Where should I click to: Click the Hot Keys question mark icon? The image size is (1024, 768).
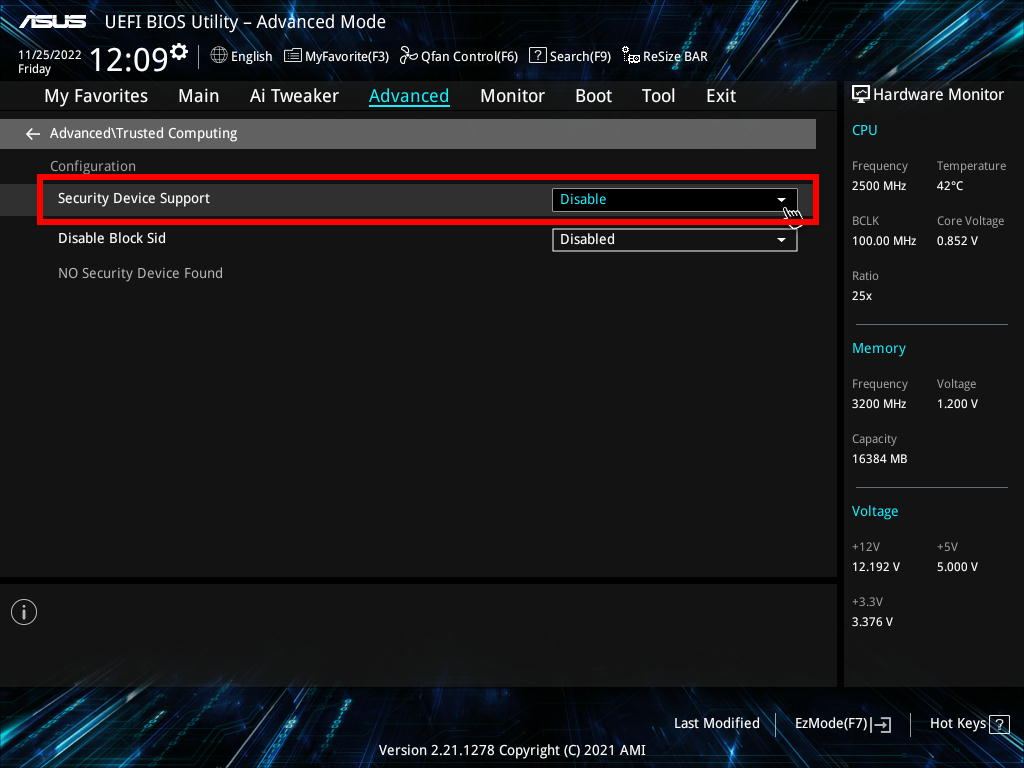coord(999,724)
